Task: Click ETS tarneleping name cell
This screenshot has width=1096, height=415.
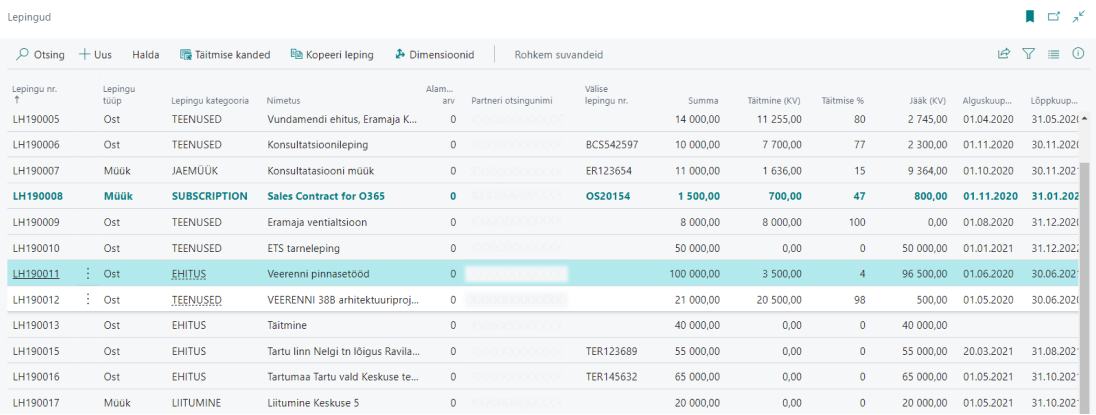Action: tap(302, 247)
